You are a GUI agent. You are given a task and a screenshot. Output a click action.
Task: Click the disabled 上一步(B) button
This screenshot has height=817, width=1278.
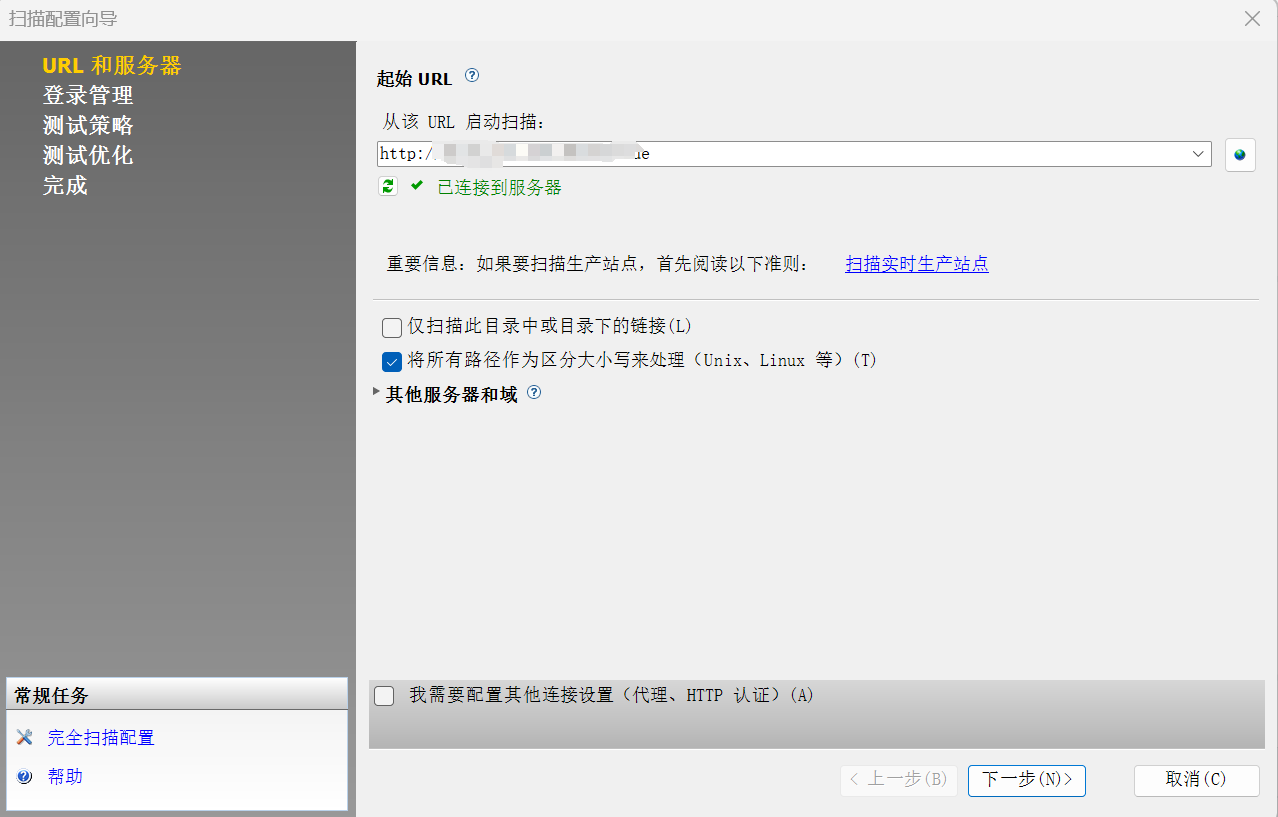coord(899,780)
